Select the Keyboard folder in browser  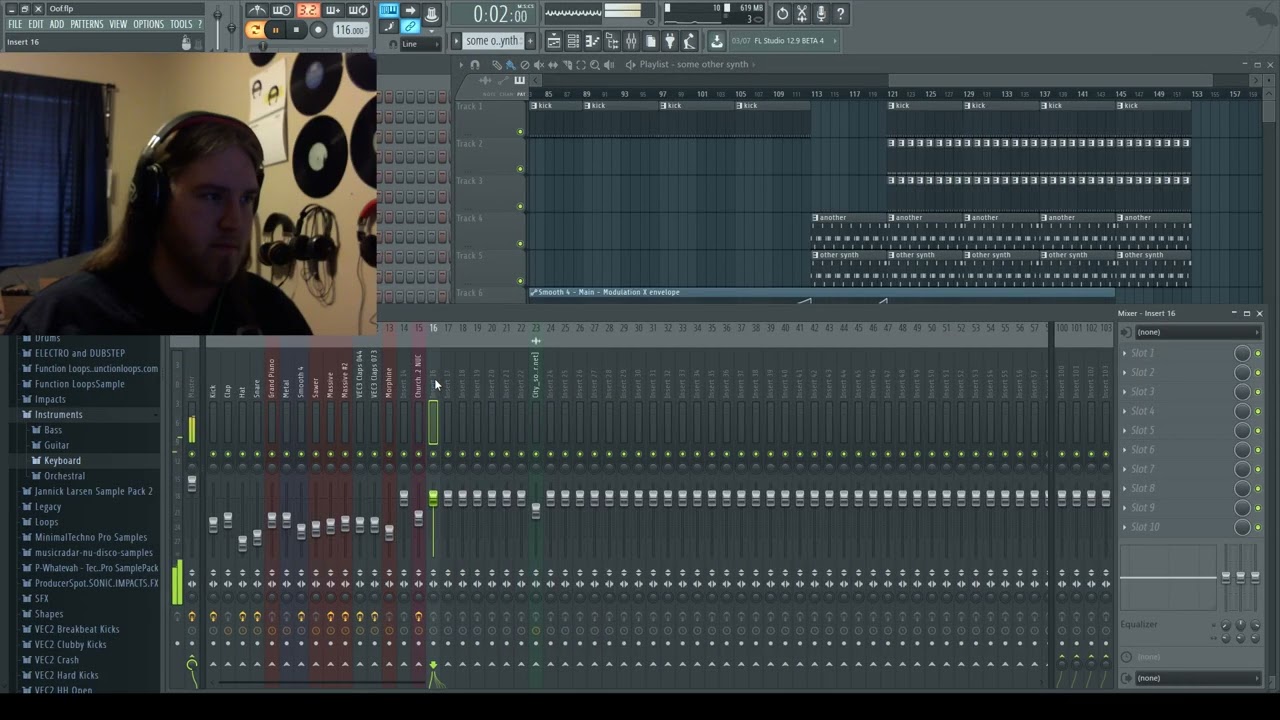[62, 460]
